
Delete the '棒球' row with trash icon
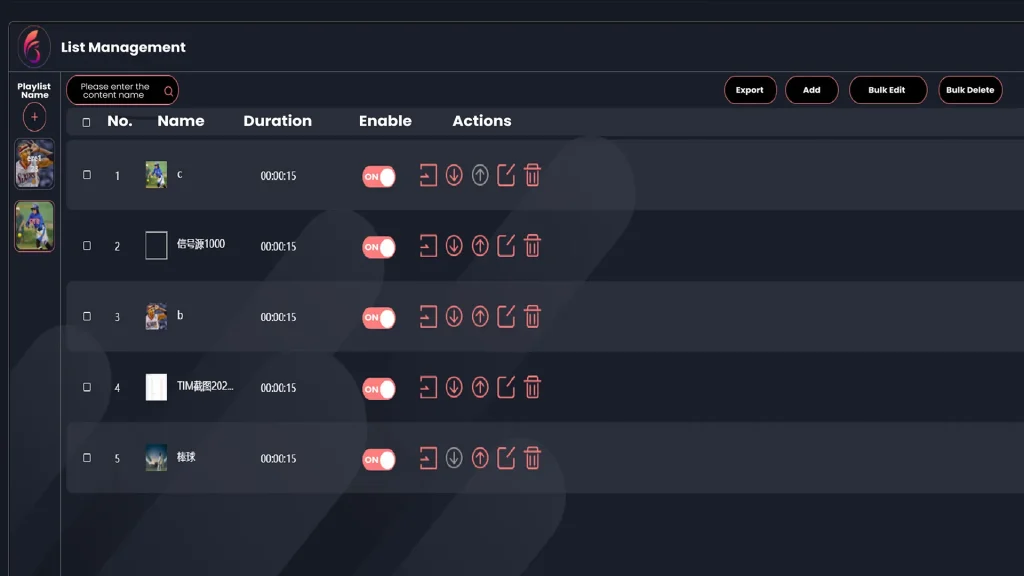[532, 458]
